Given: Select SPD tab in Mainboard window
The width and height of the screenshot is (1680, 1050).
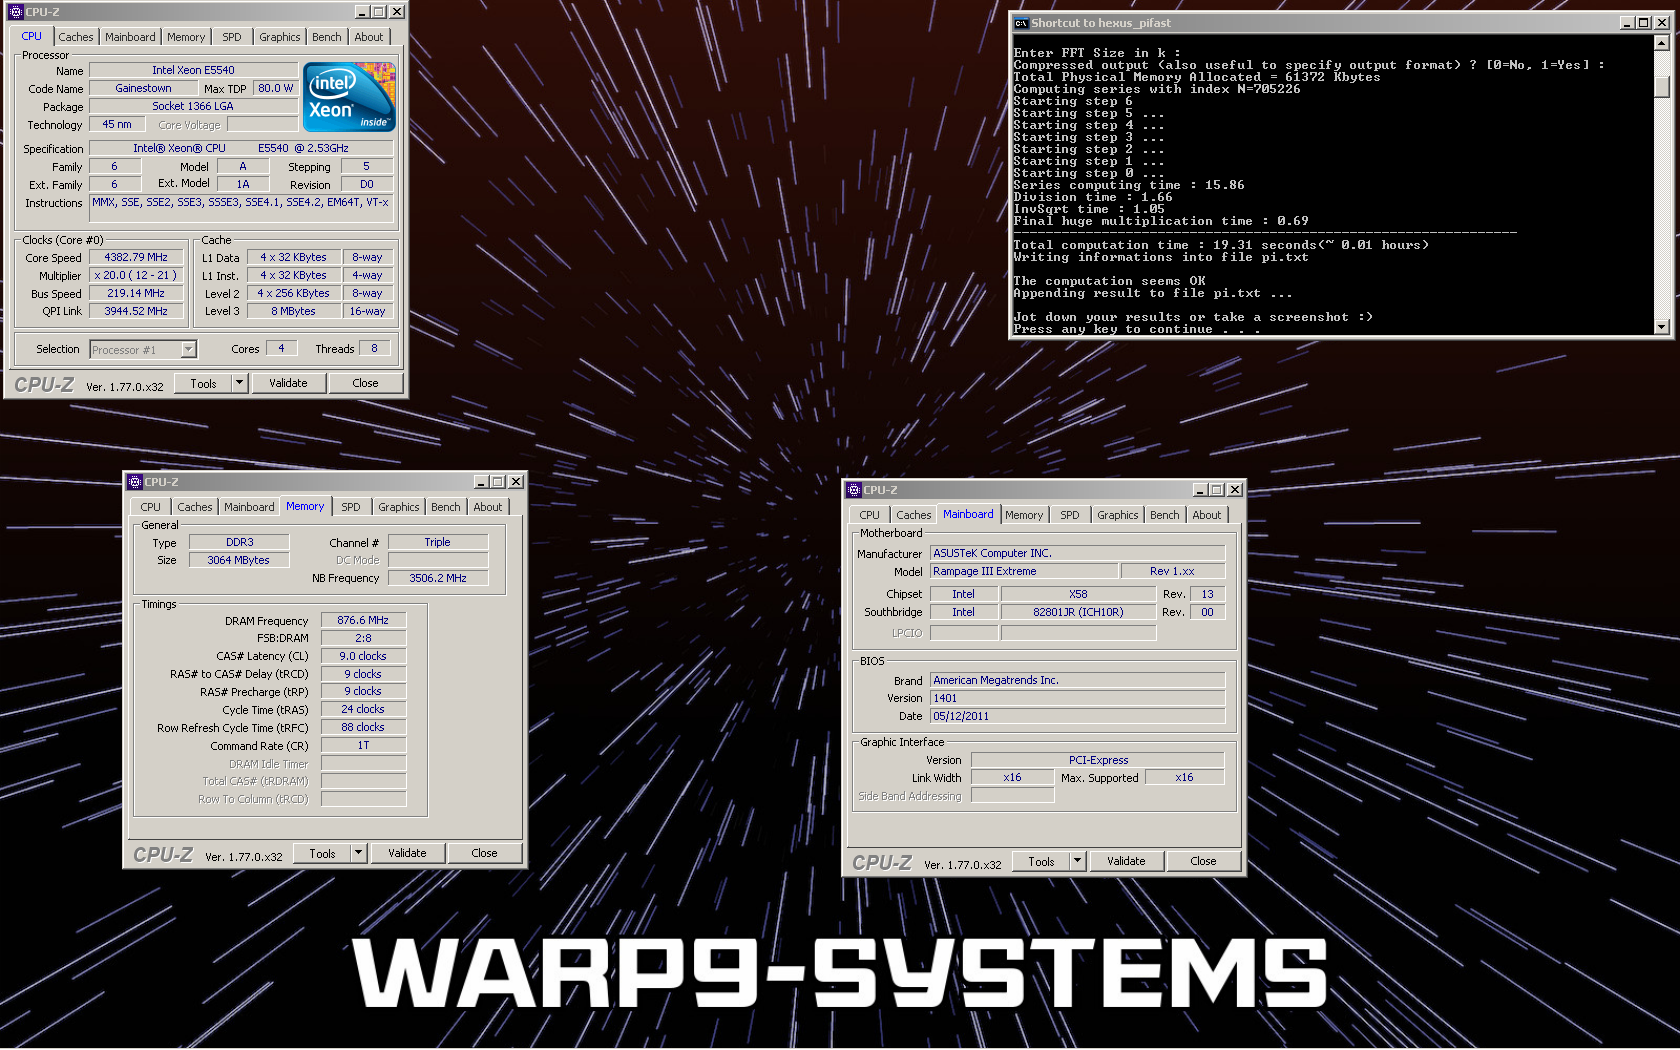Looking at the screenshot, I should click(1070, 515).
